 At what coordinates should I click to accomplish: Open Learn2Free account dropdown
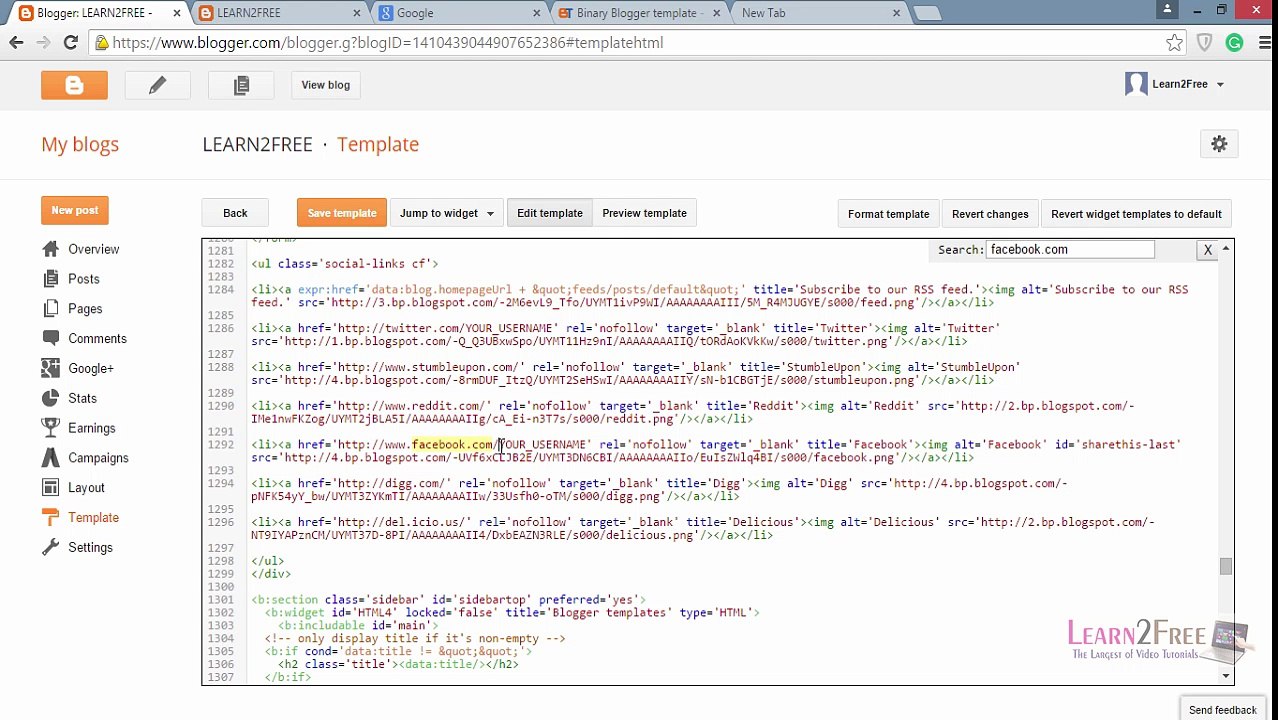[1174, 84]
